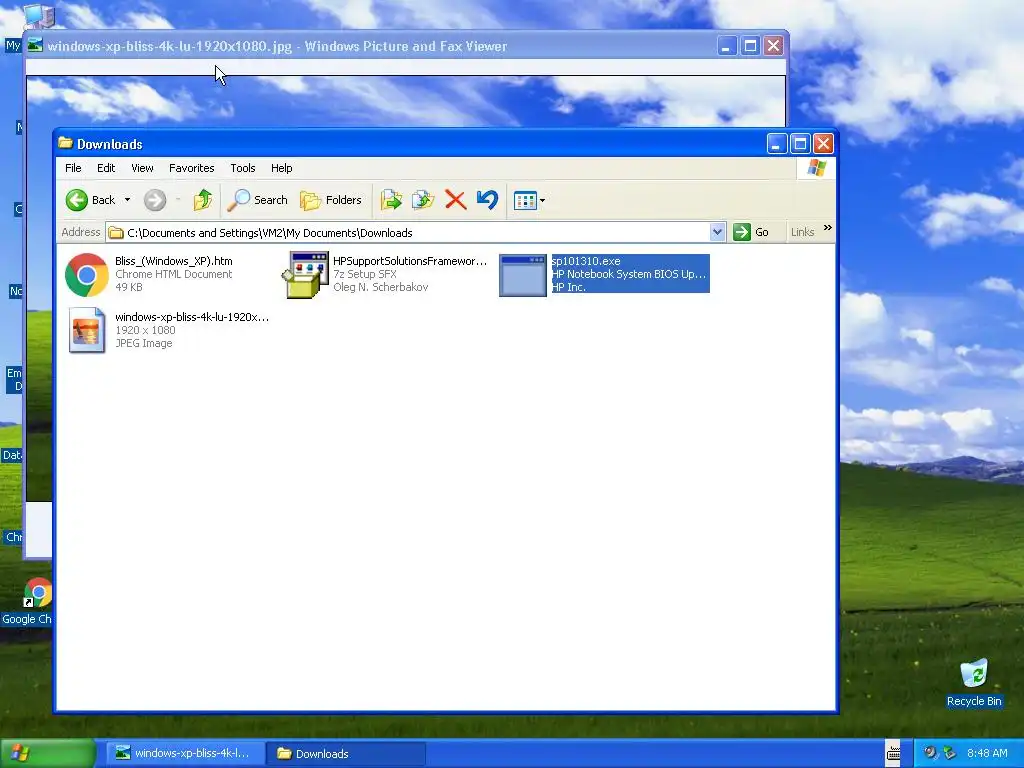Open the Edit menu

tap(106, 168)
